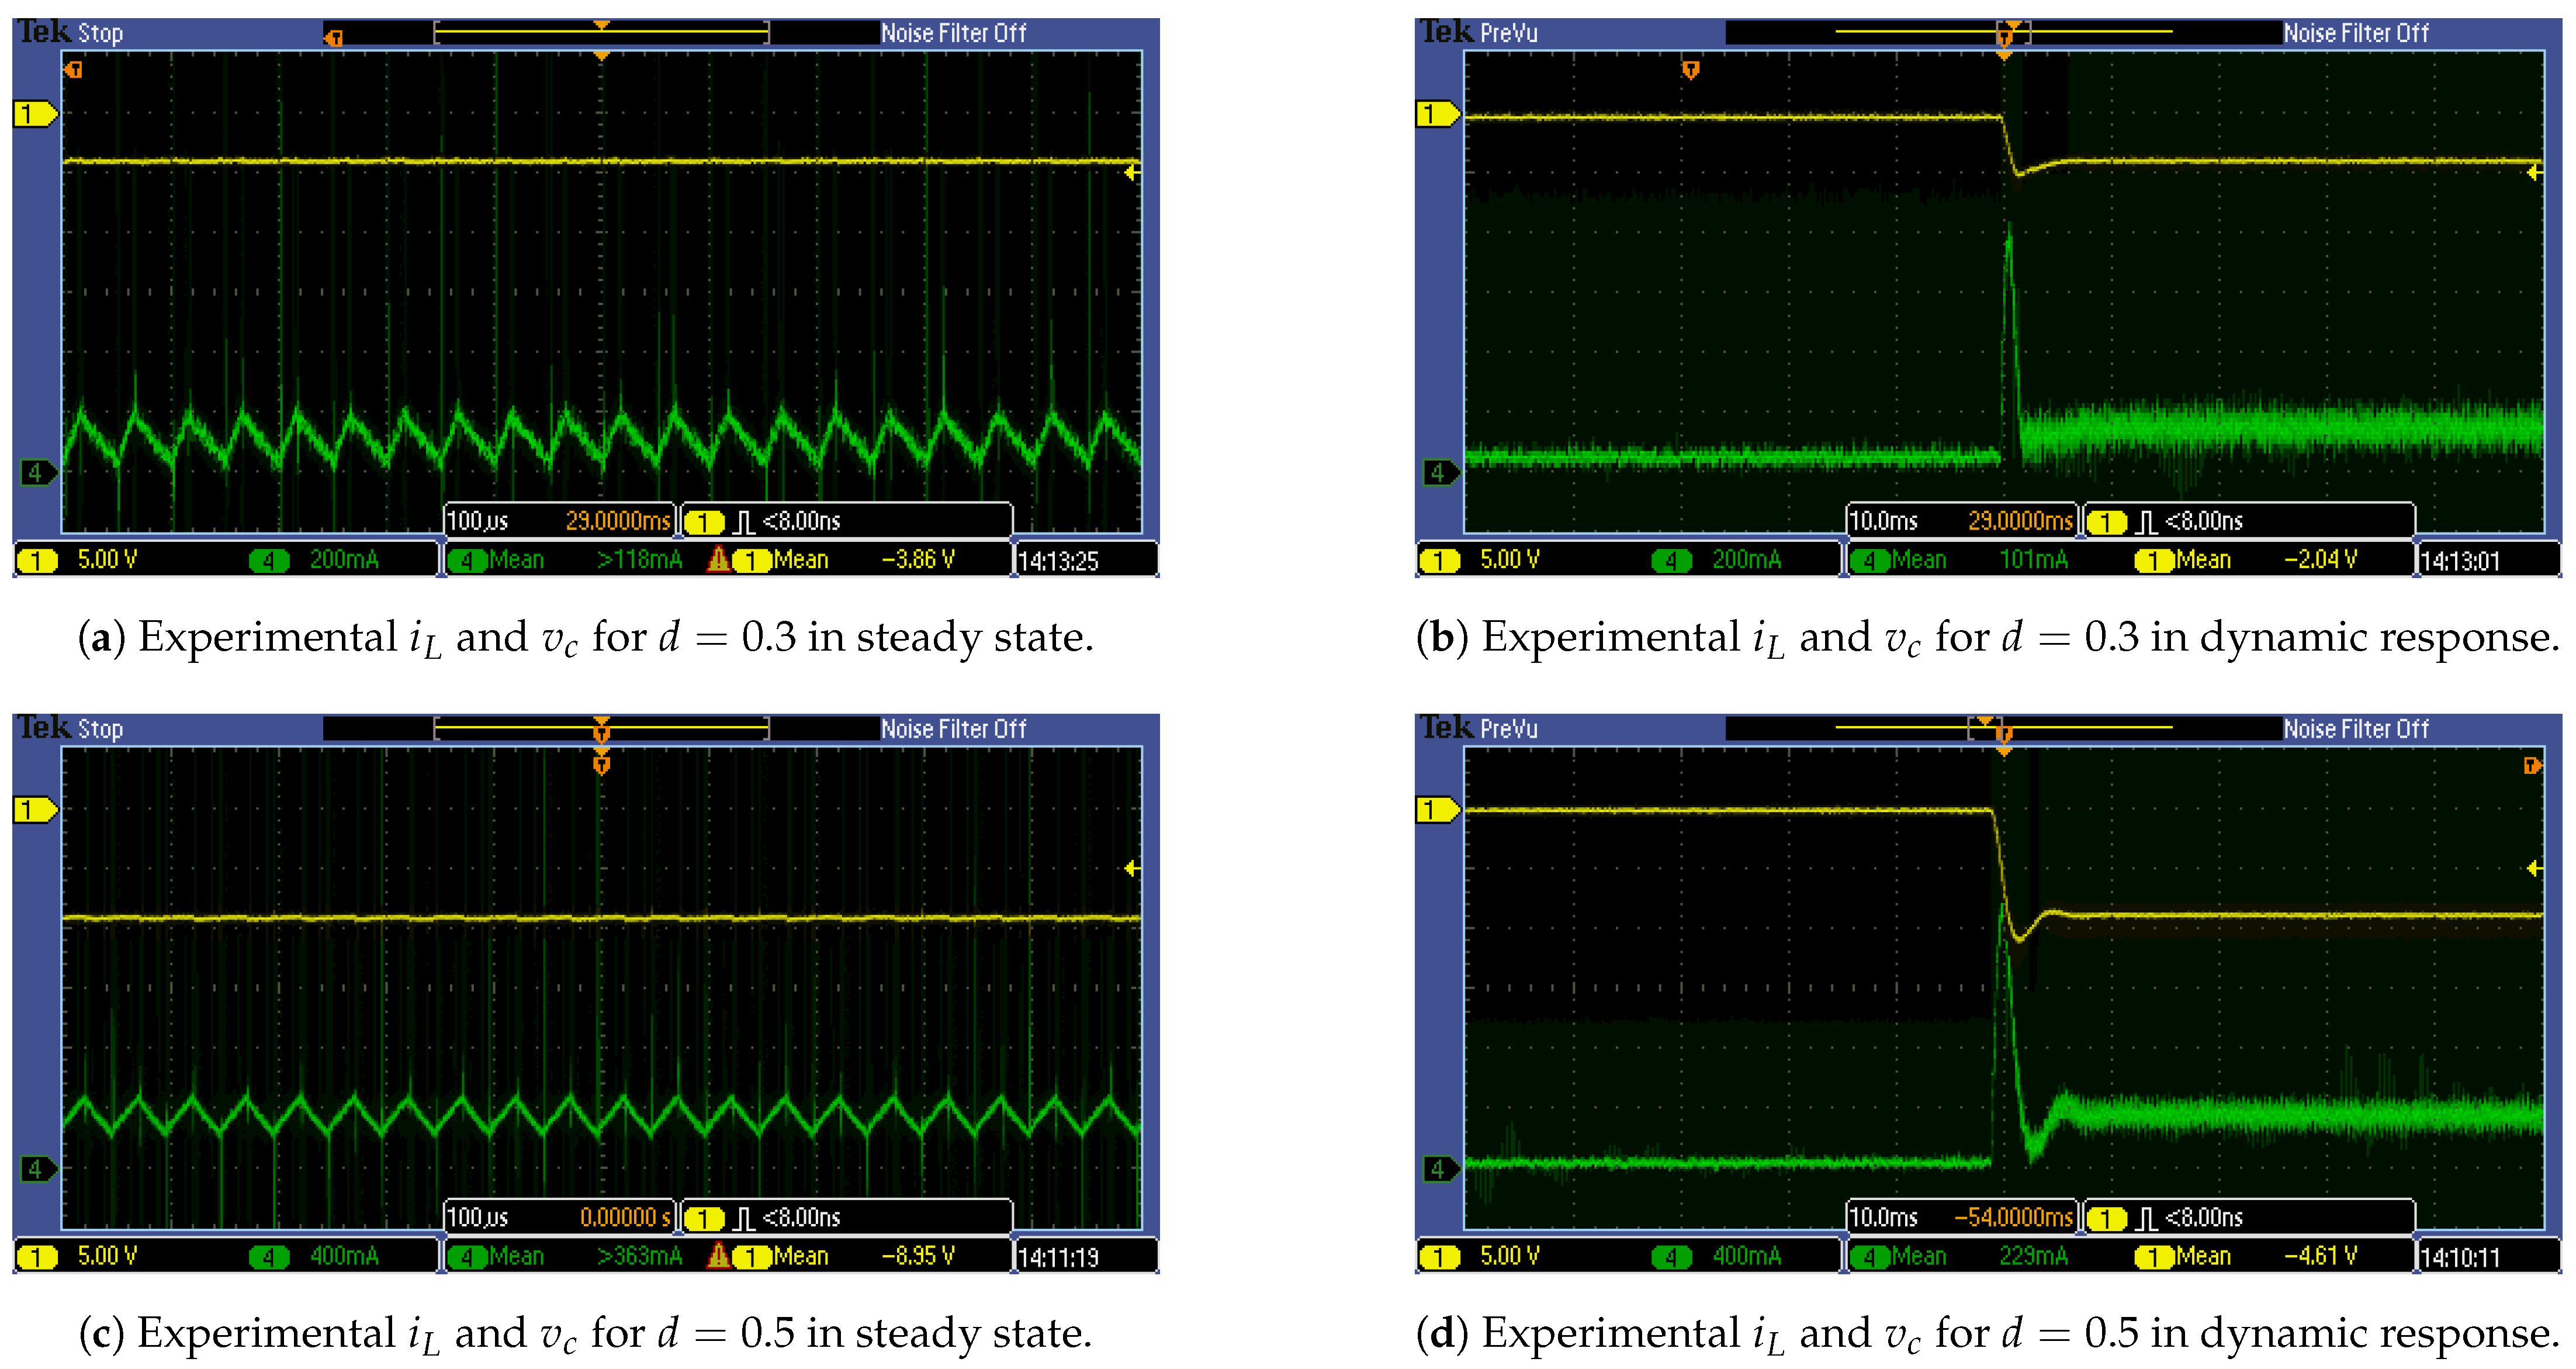The width and height of the screenshot is (2576, 1369).
Task: Toggle 'Noise Filter Off' label in panel (a)
Action: pos(953,33)
